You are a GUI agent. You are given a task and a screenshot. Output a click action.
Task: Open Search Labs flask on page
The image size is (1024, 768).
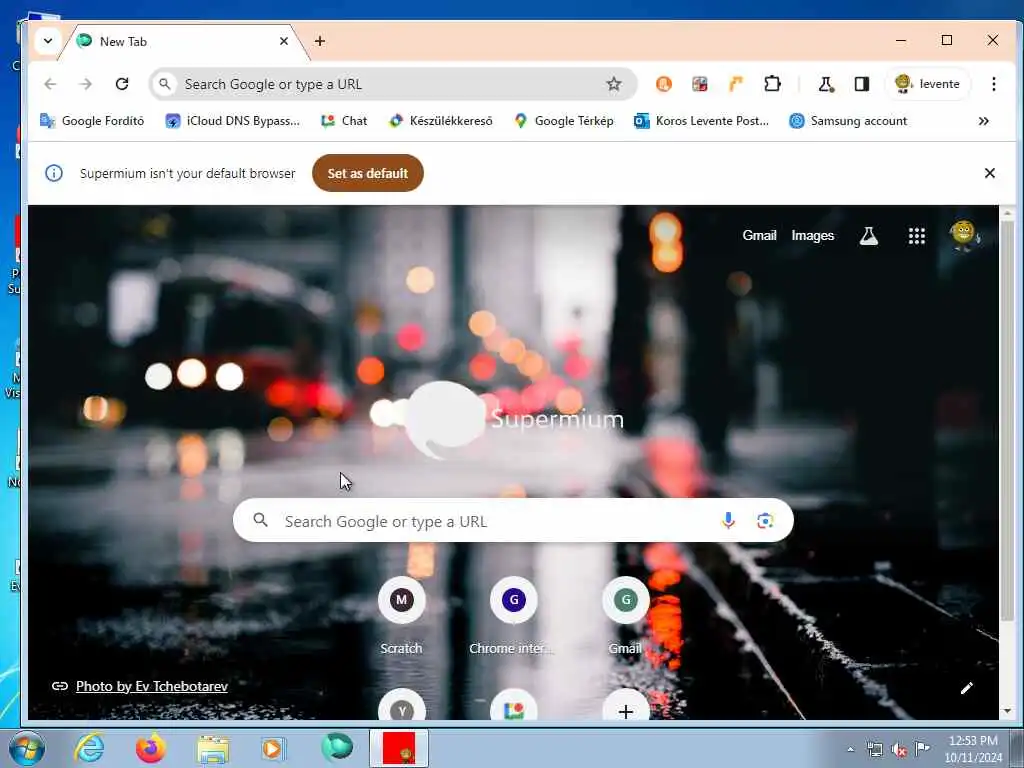869,236
